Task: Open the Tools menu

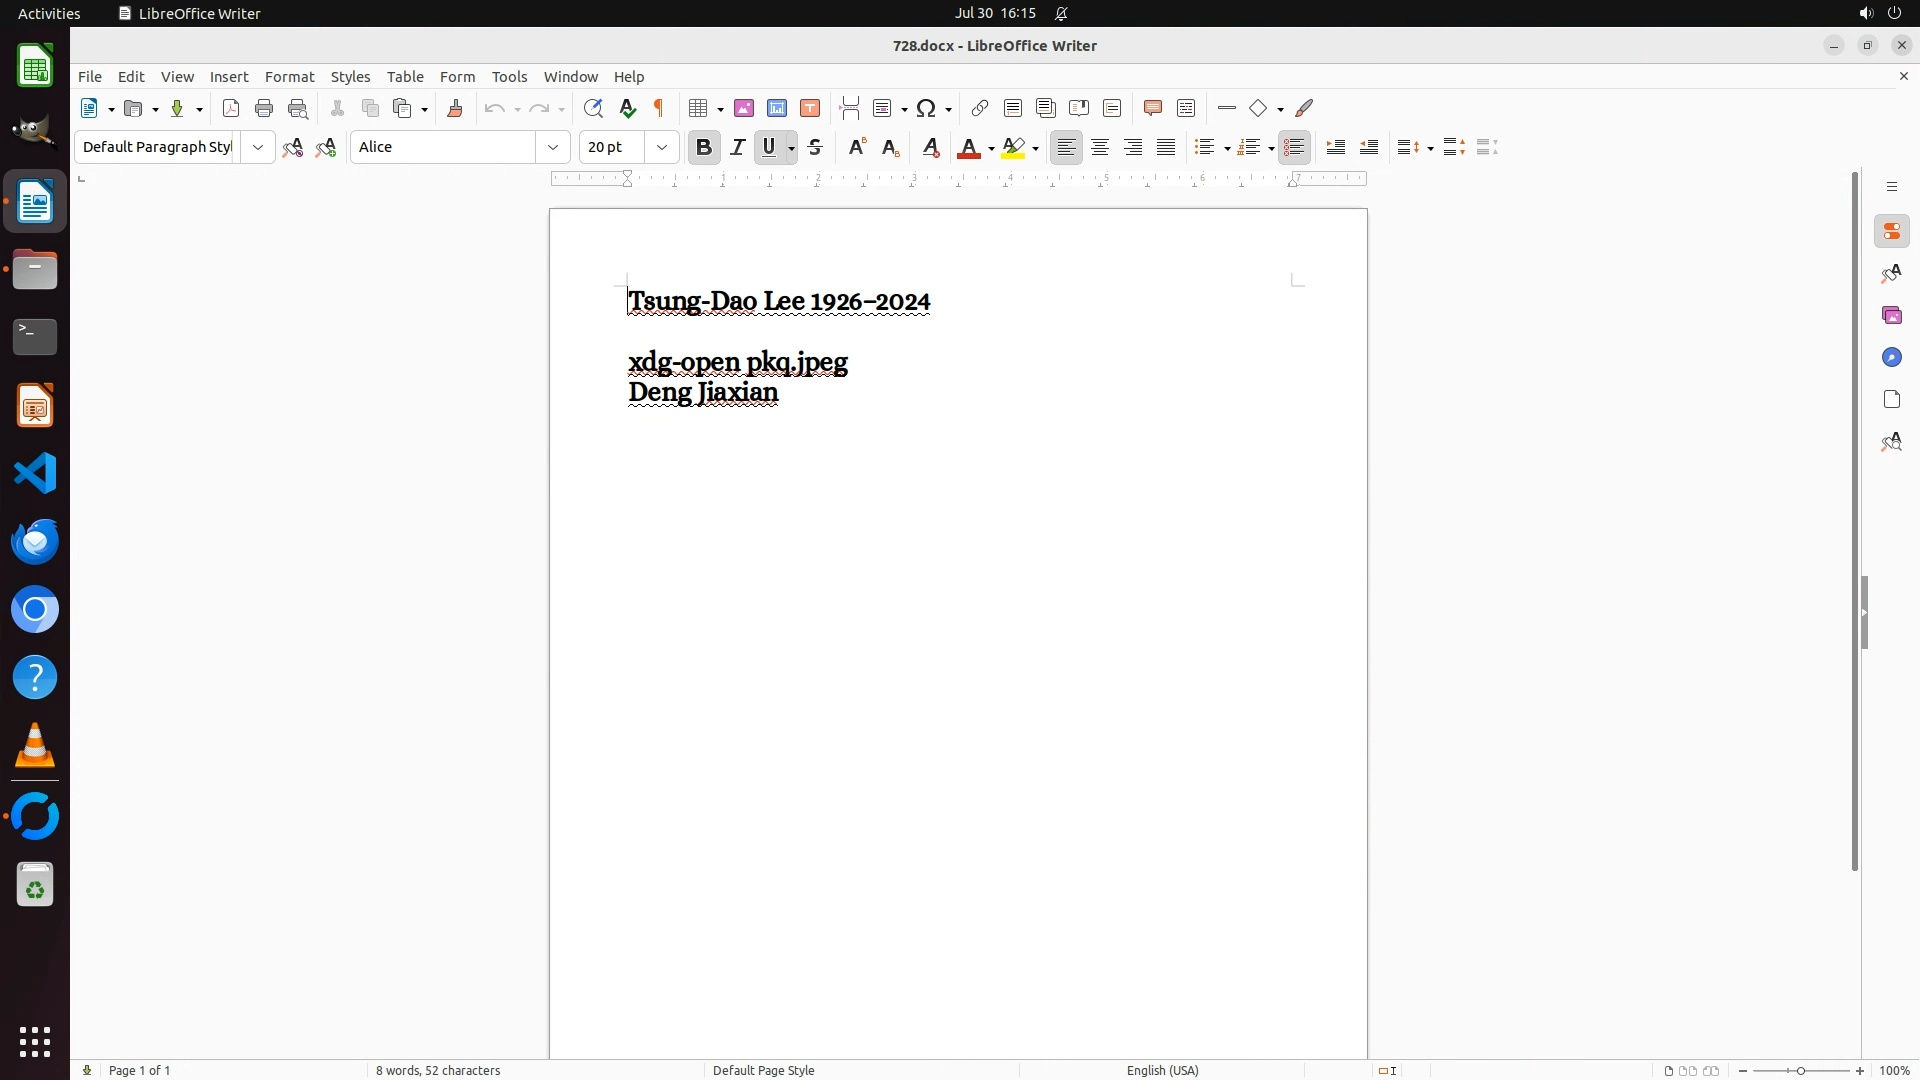Action: click(x=509, y=77)
